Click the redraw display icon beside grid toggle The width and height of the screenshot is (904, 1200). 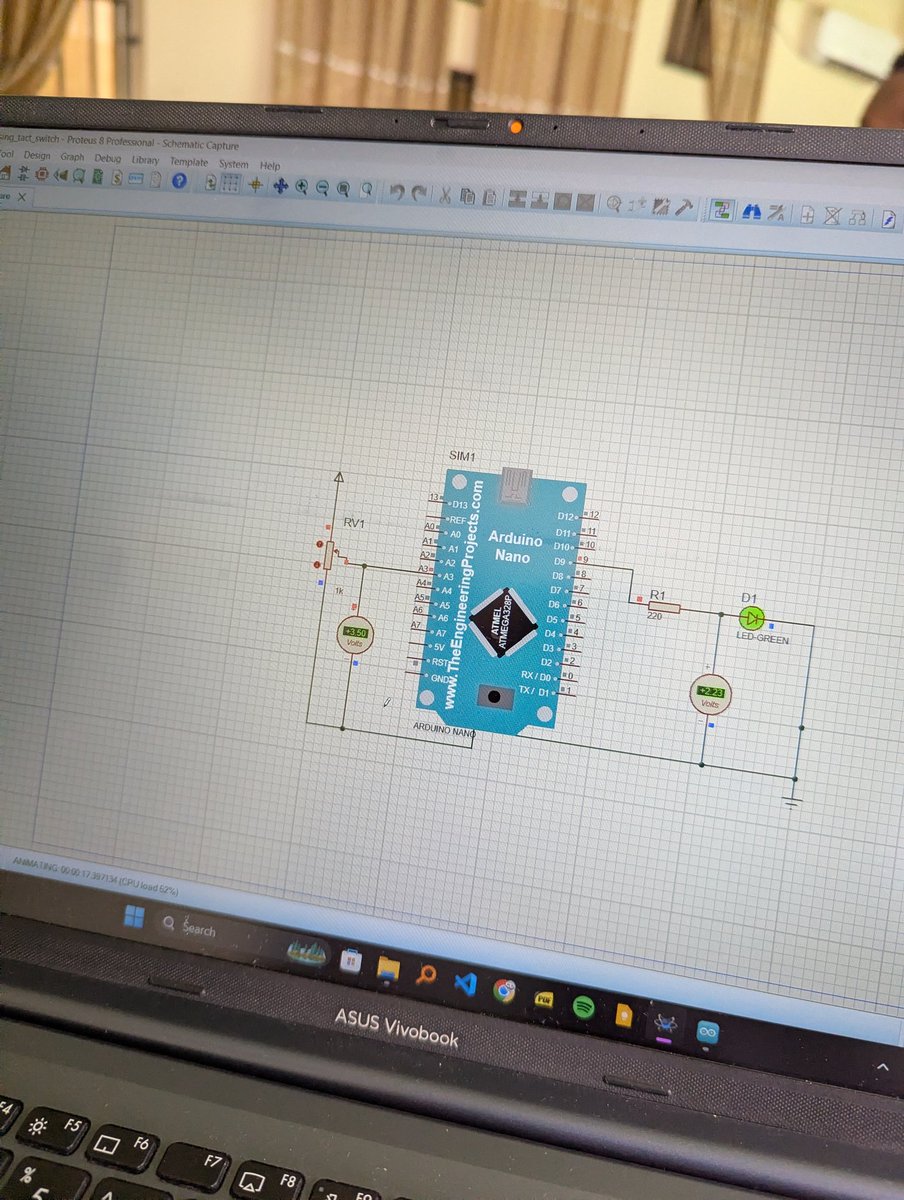click(211, 182)
